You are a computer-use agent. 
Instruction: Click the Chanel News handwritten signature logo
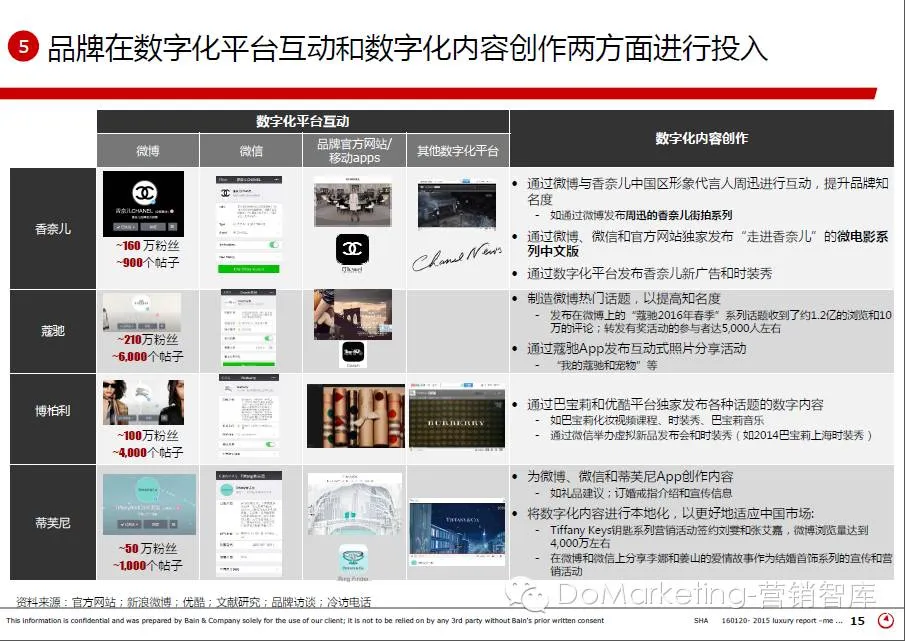click(x=457, y=257)
